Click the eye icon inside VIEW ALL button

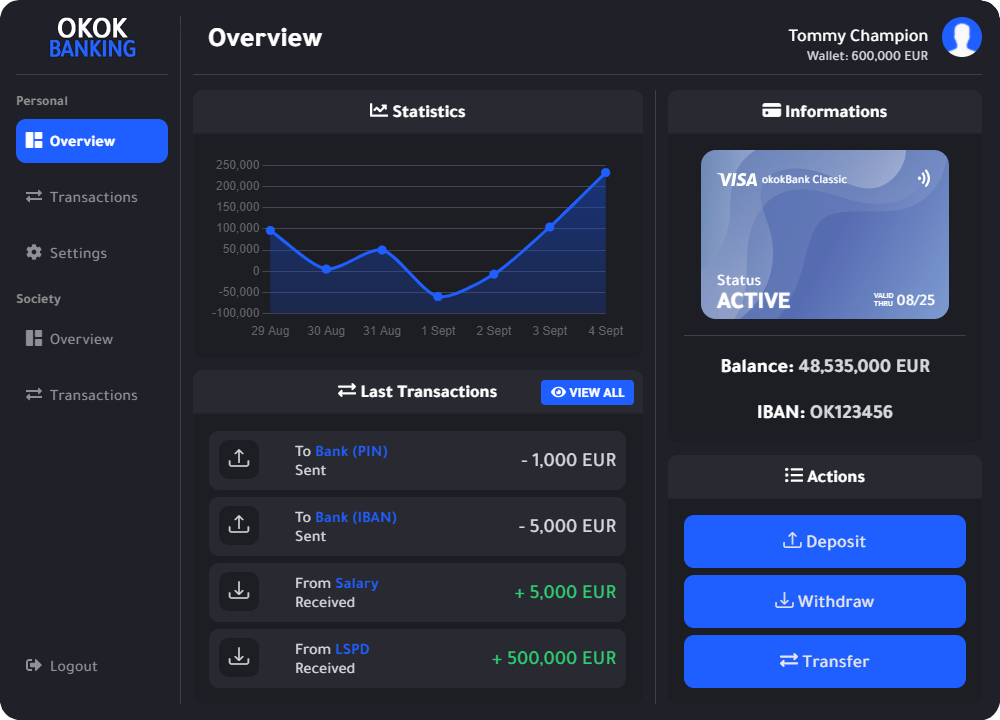(558, 392)
